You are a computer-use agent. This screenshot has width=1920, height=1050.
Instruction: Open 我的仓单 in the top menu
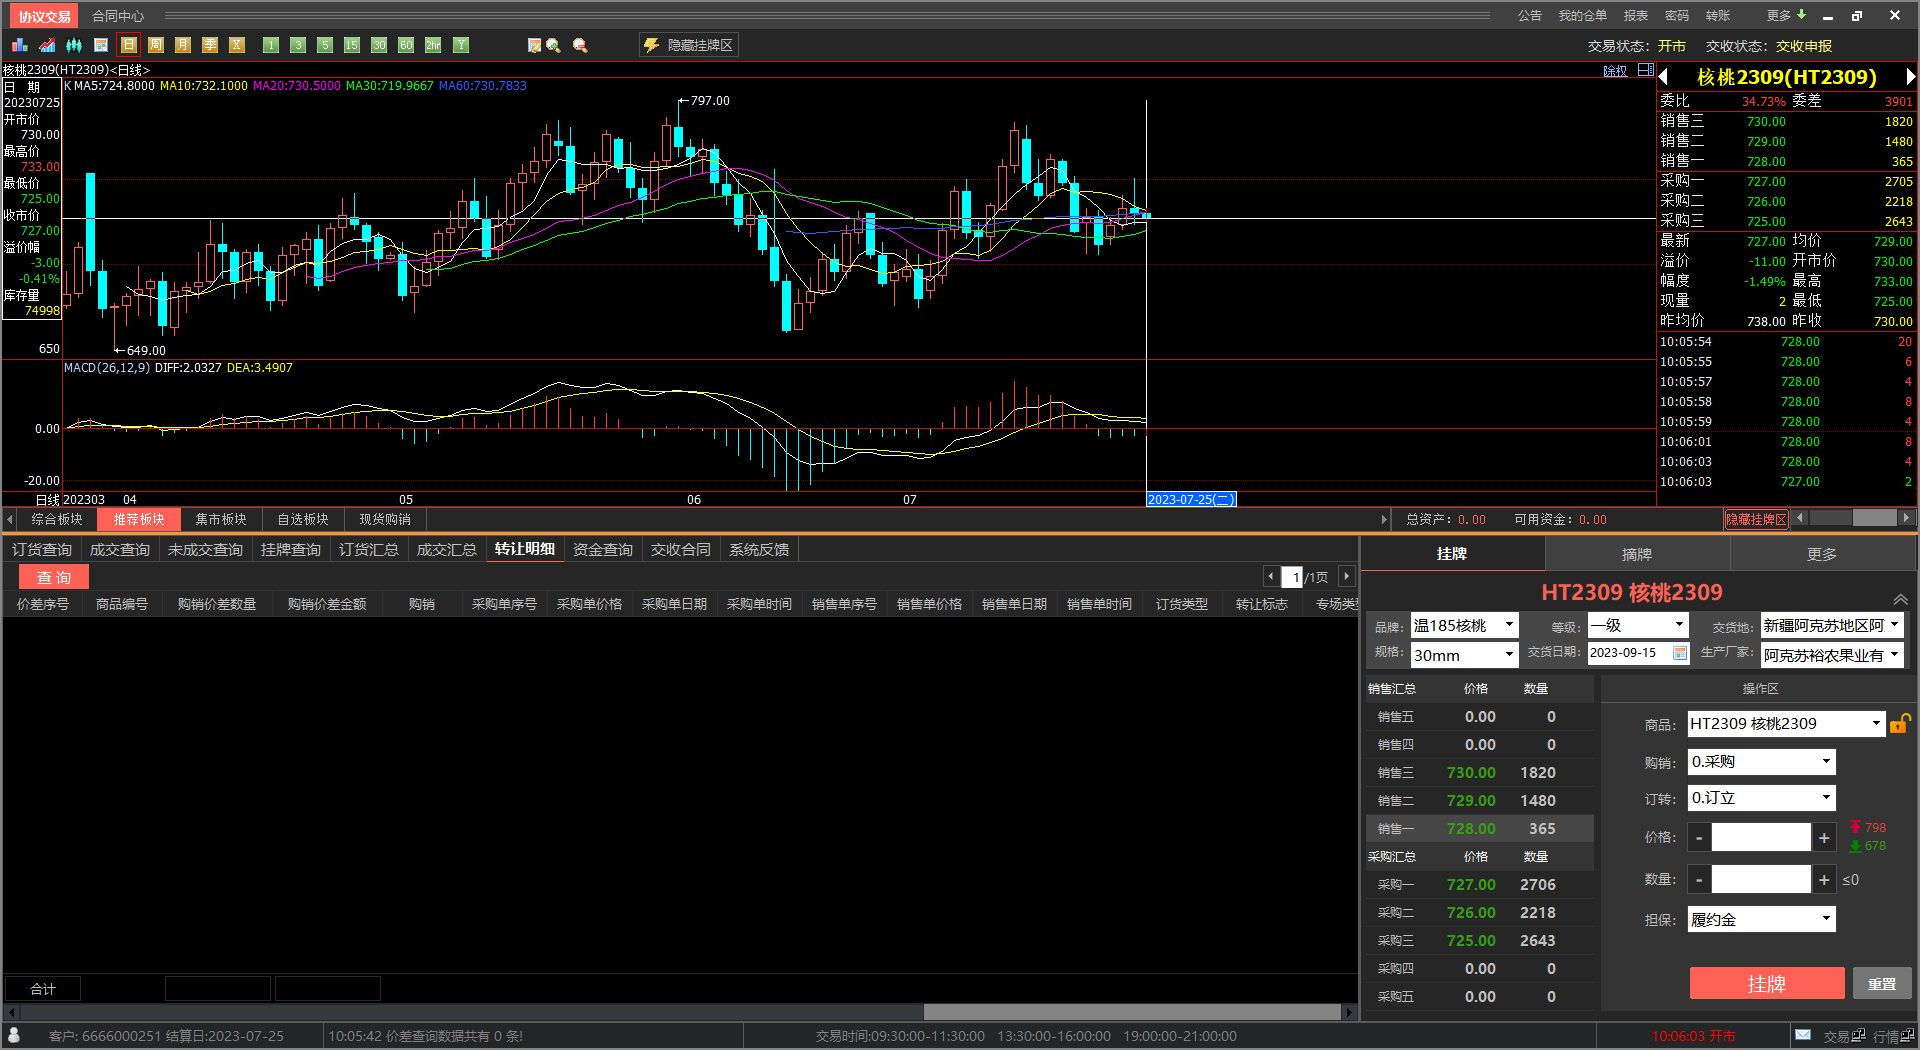(x=1582, y=16)
